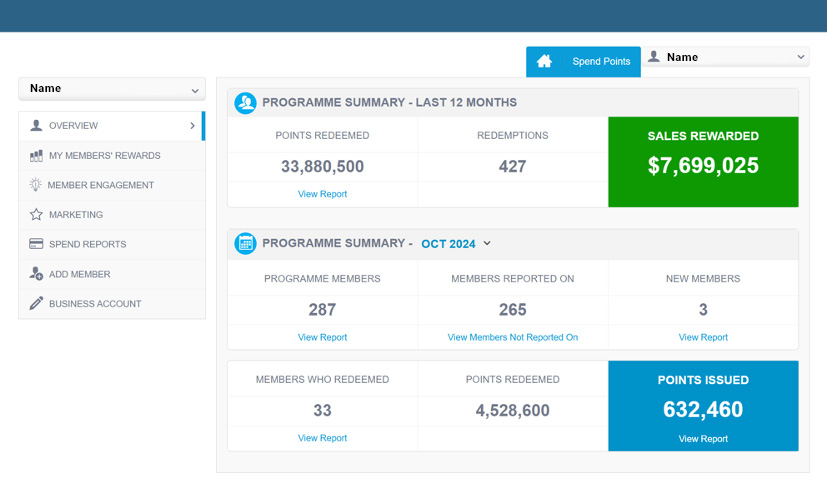View Report under Points Redeemed 33,880,500
The height and width of the screenshot is (488, 827).
pos(322,194)
